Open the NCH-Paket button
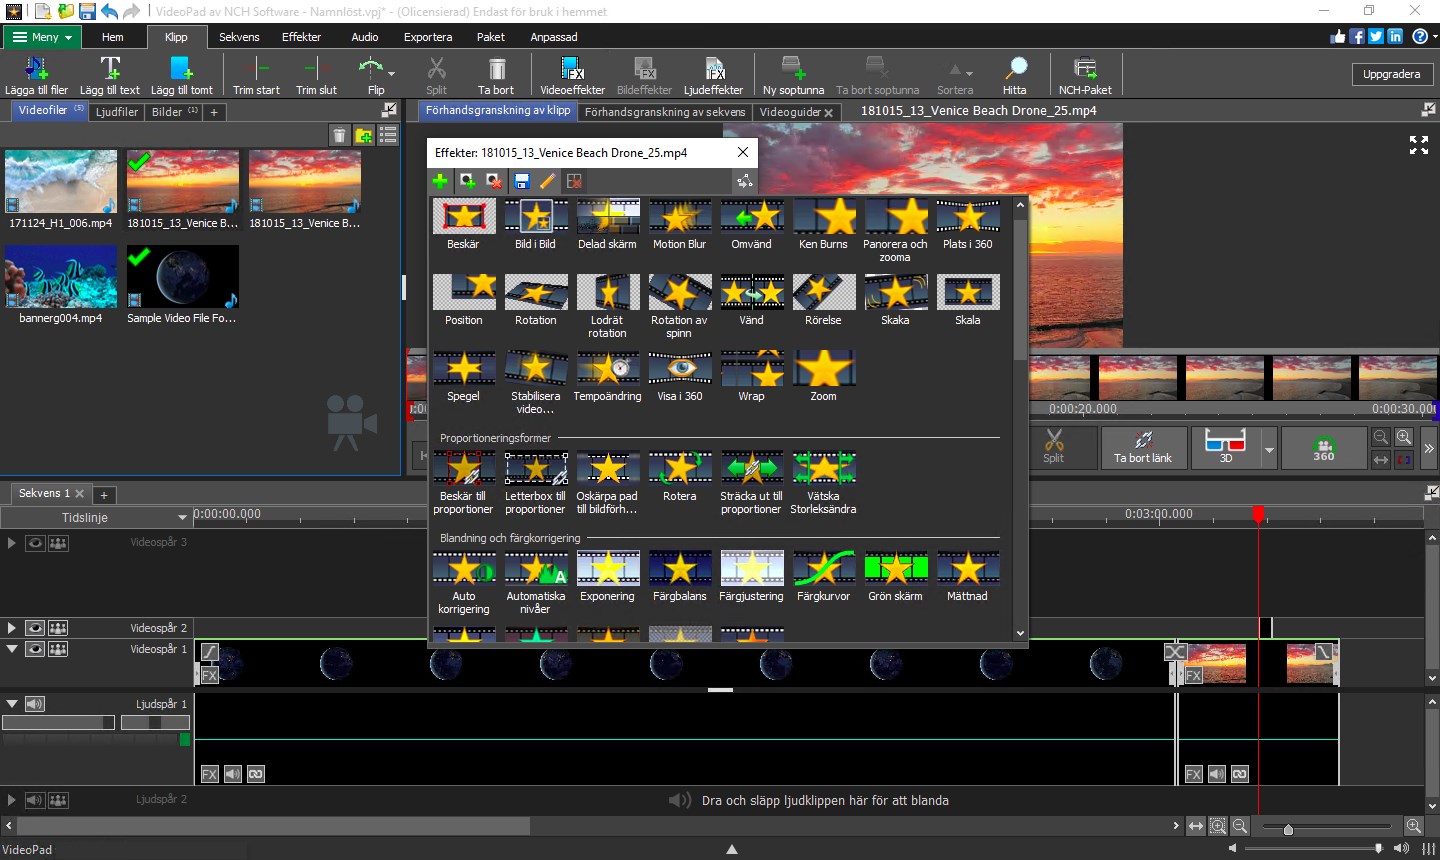This screenshot has height=860, width=1440. coord(1085,76)
